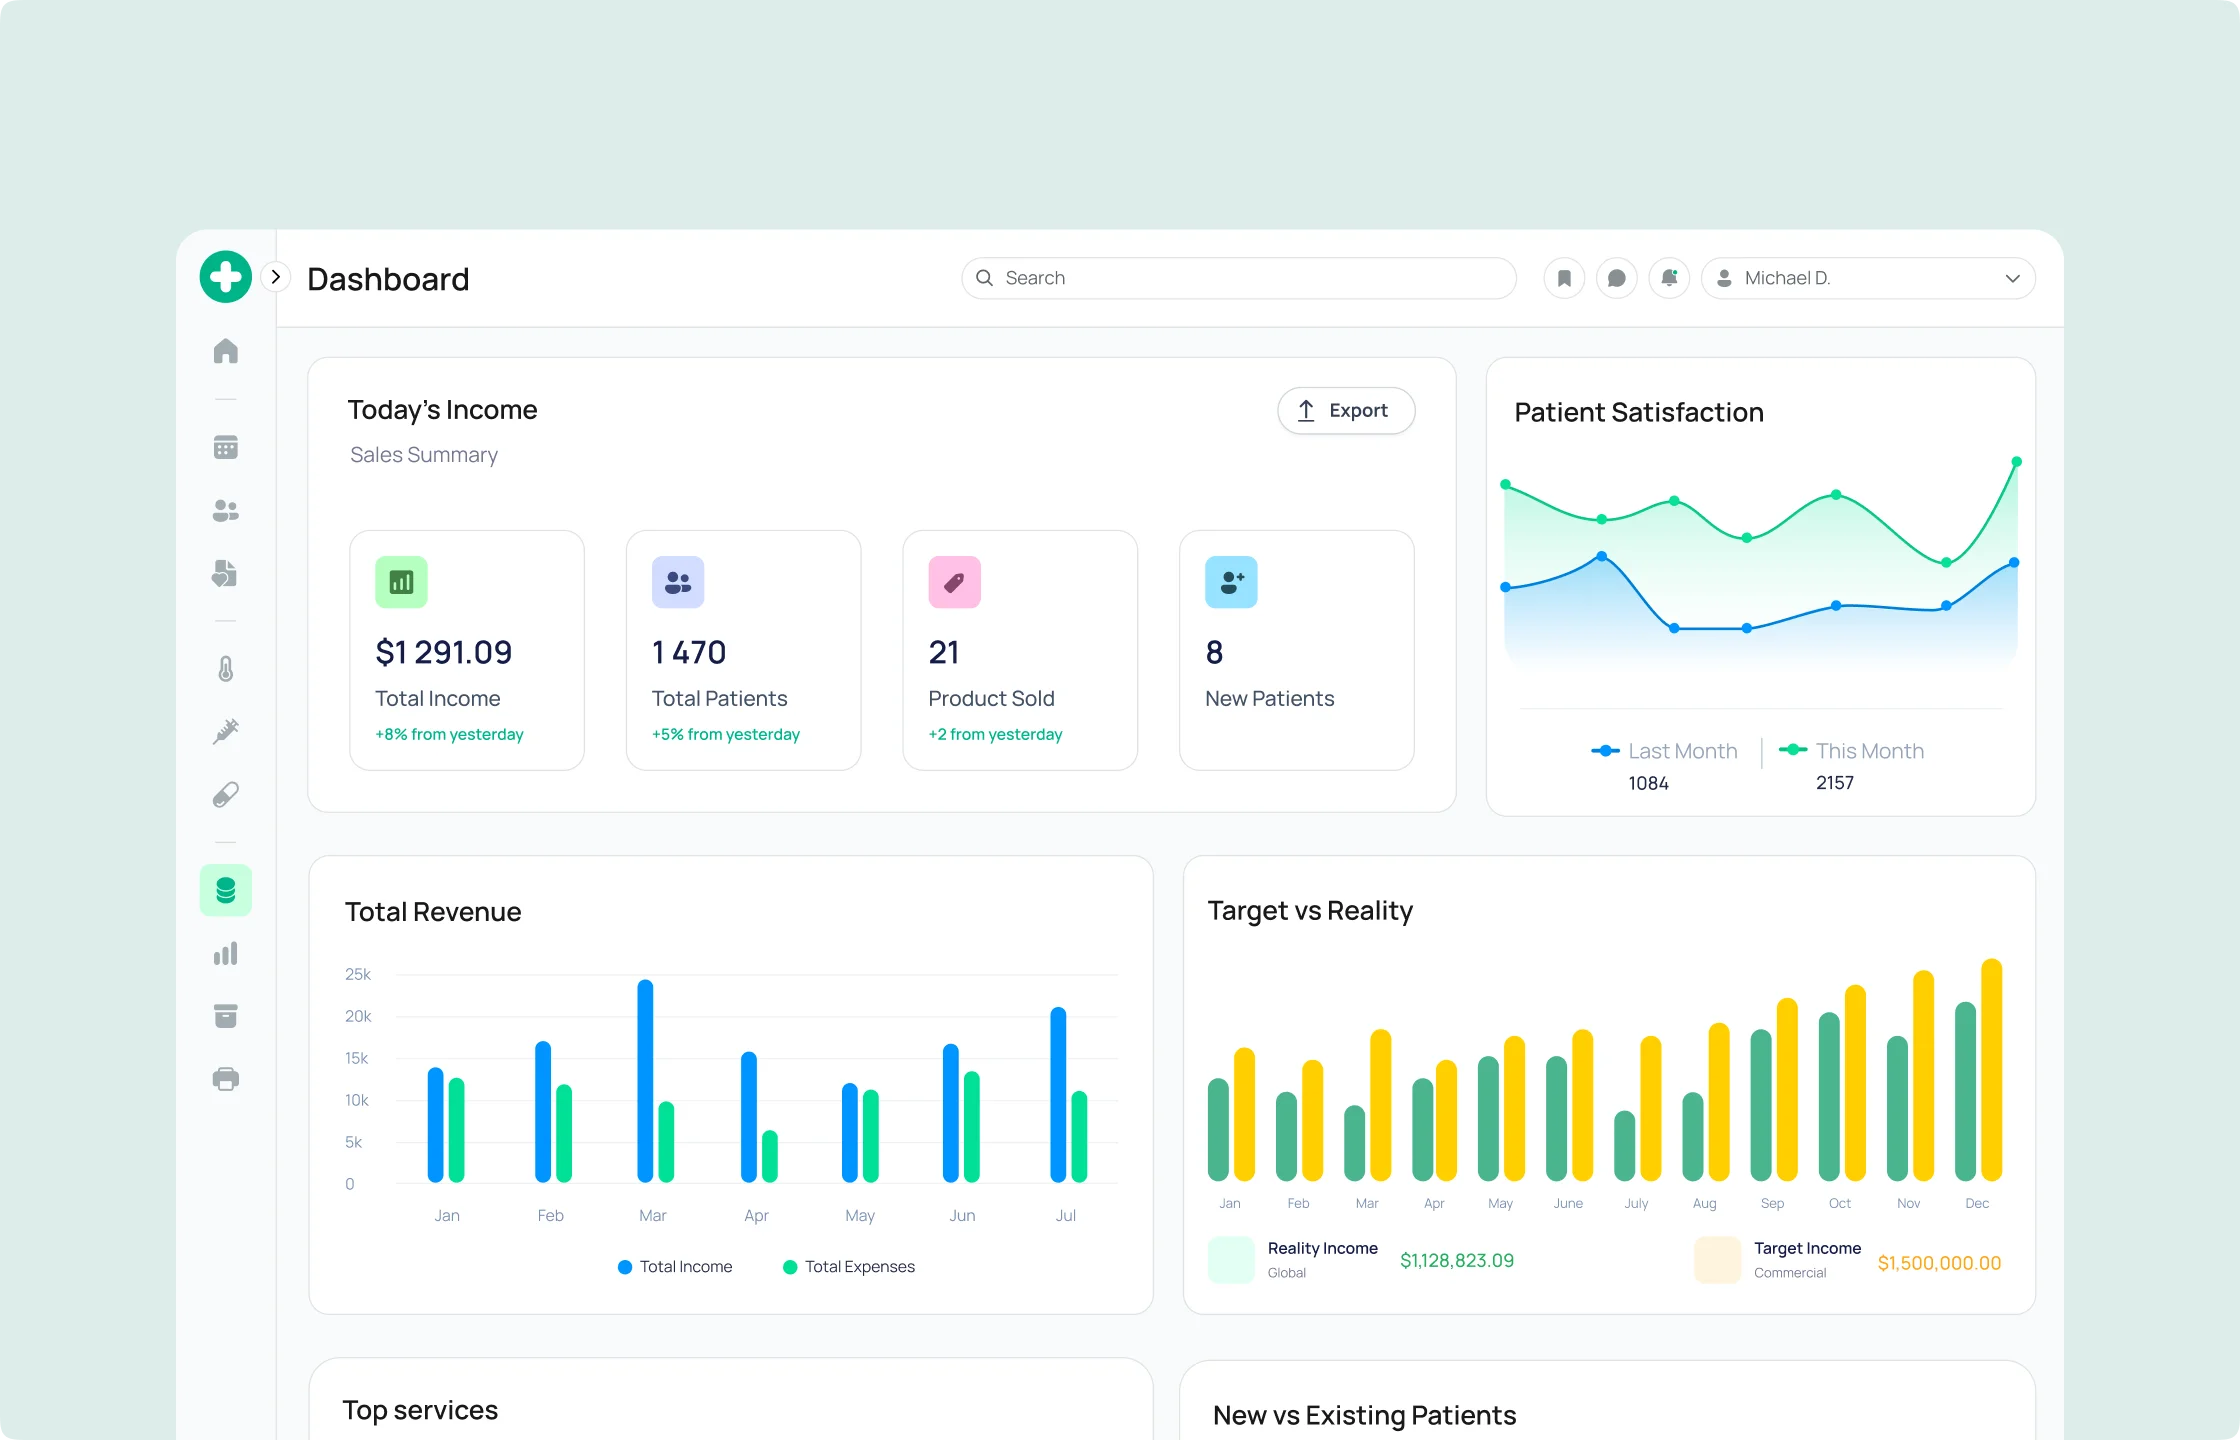This screenshot has height=1440, width=2240.
Task: Click the 2157 This Month value
Action: [1835, 783]
